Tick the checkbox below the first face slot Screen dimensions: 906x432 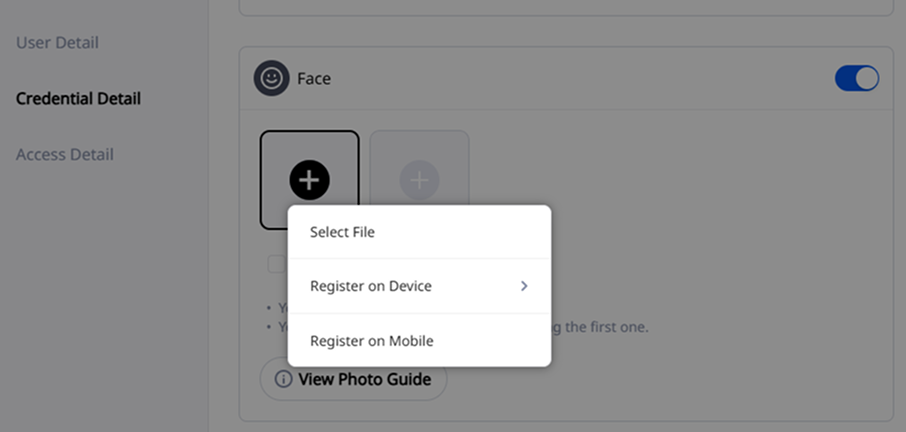click(276, 264)
